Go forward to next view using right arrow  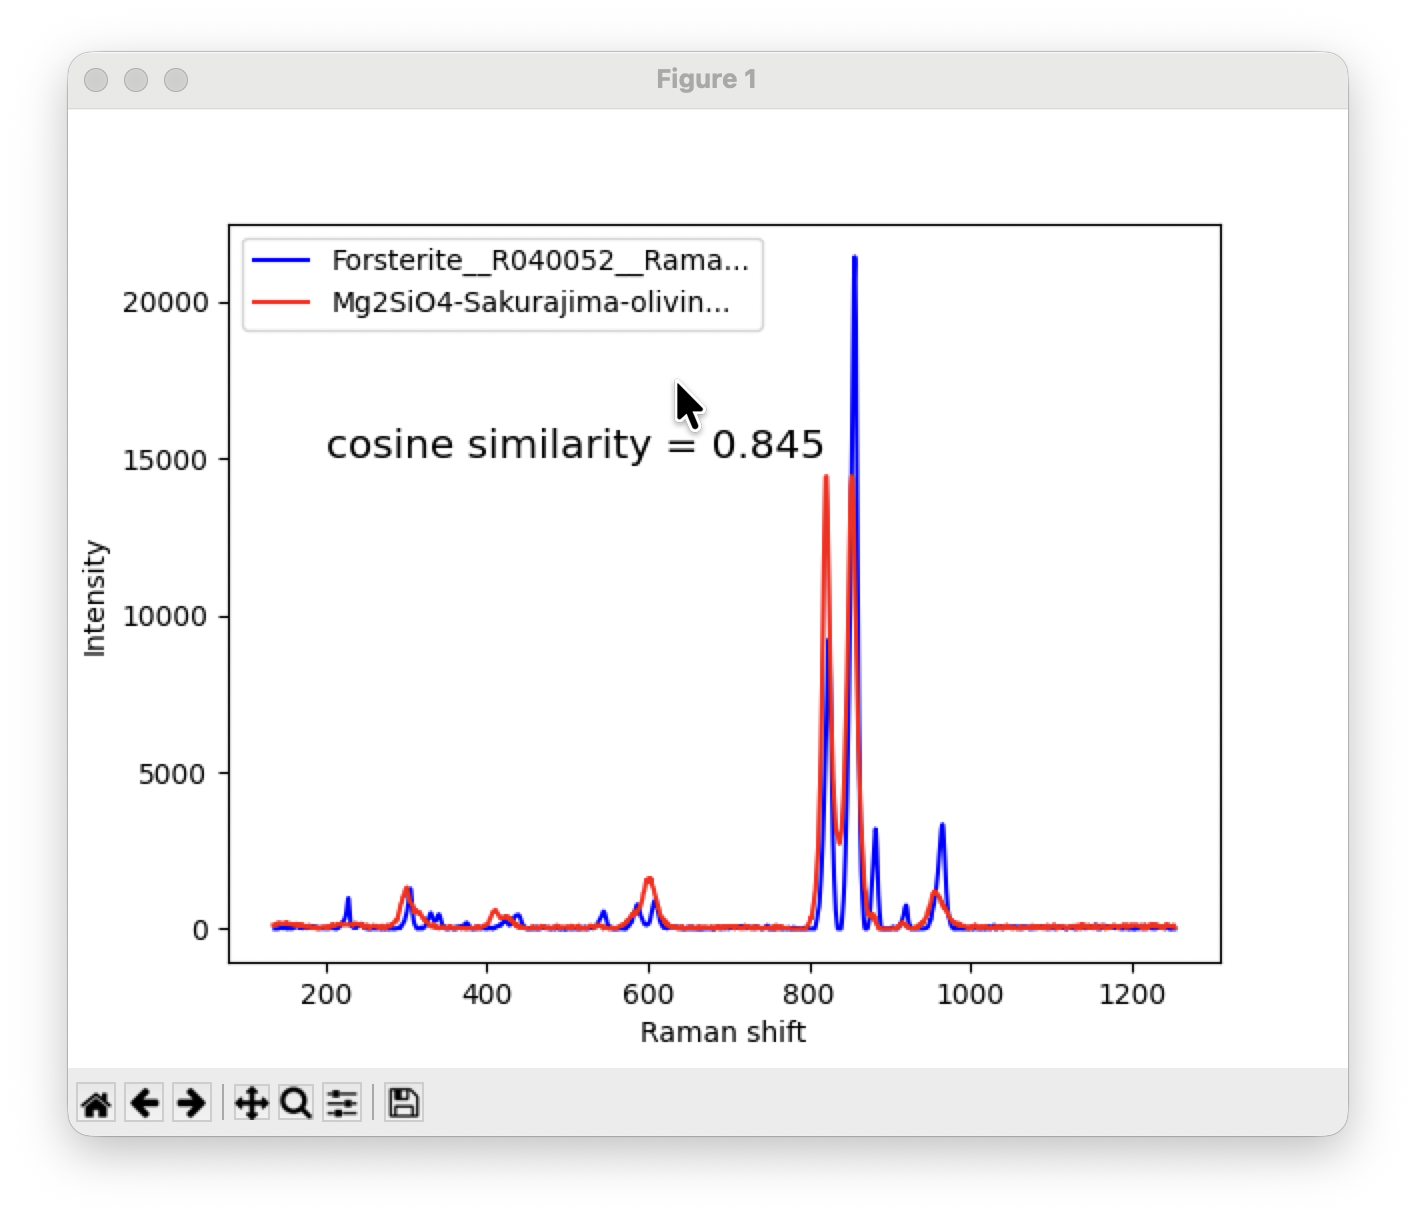(x=191, y=1104)
